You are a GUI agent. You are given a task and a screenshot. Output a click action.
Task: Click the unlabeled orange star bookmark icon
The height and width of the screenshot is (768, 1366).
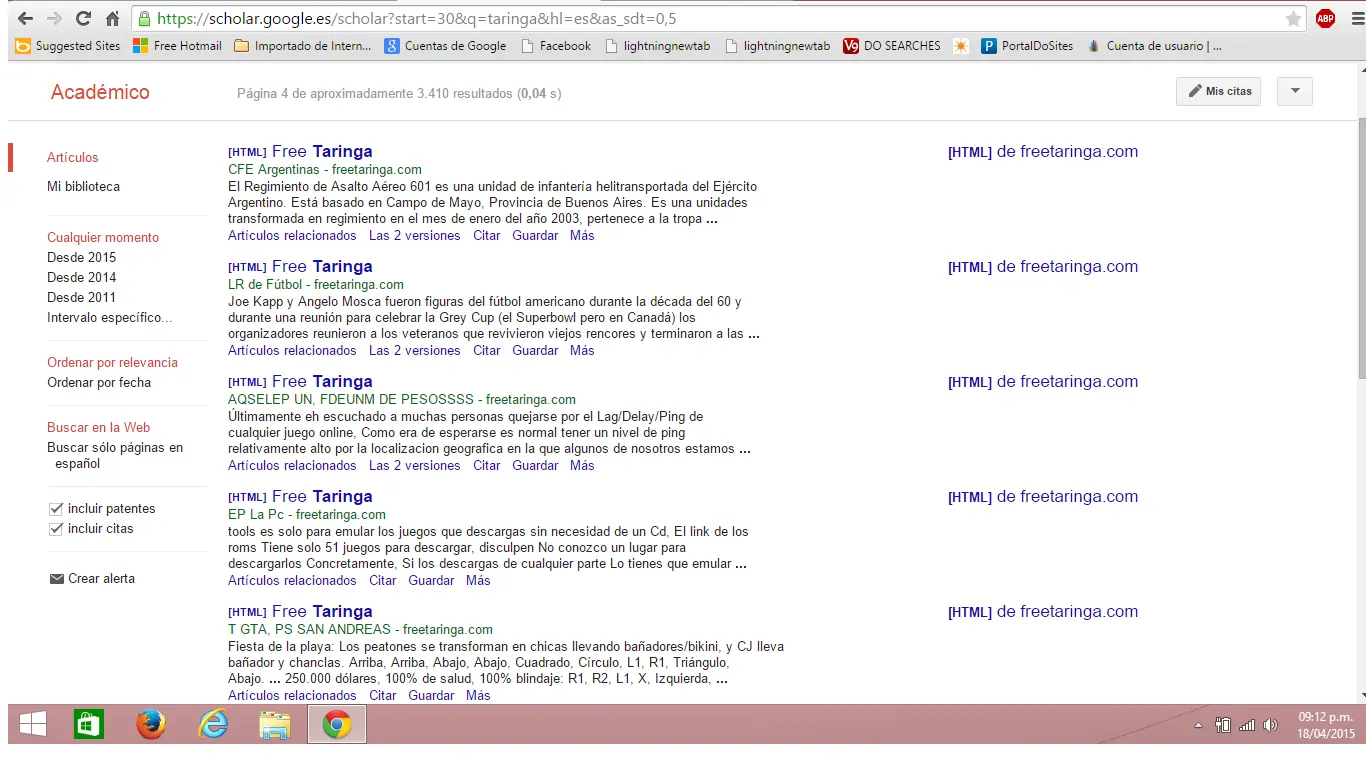(x=961, y=46)
